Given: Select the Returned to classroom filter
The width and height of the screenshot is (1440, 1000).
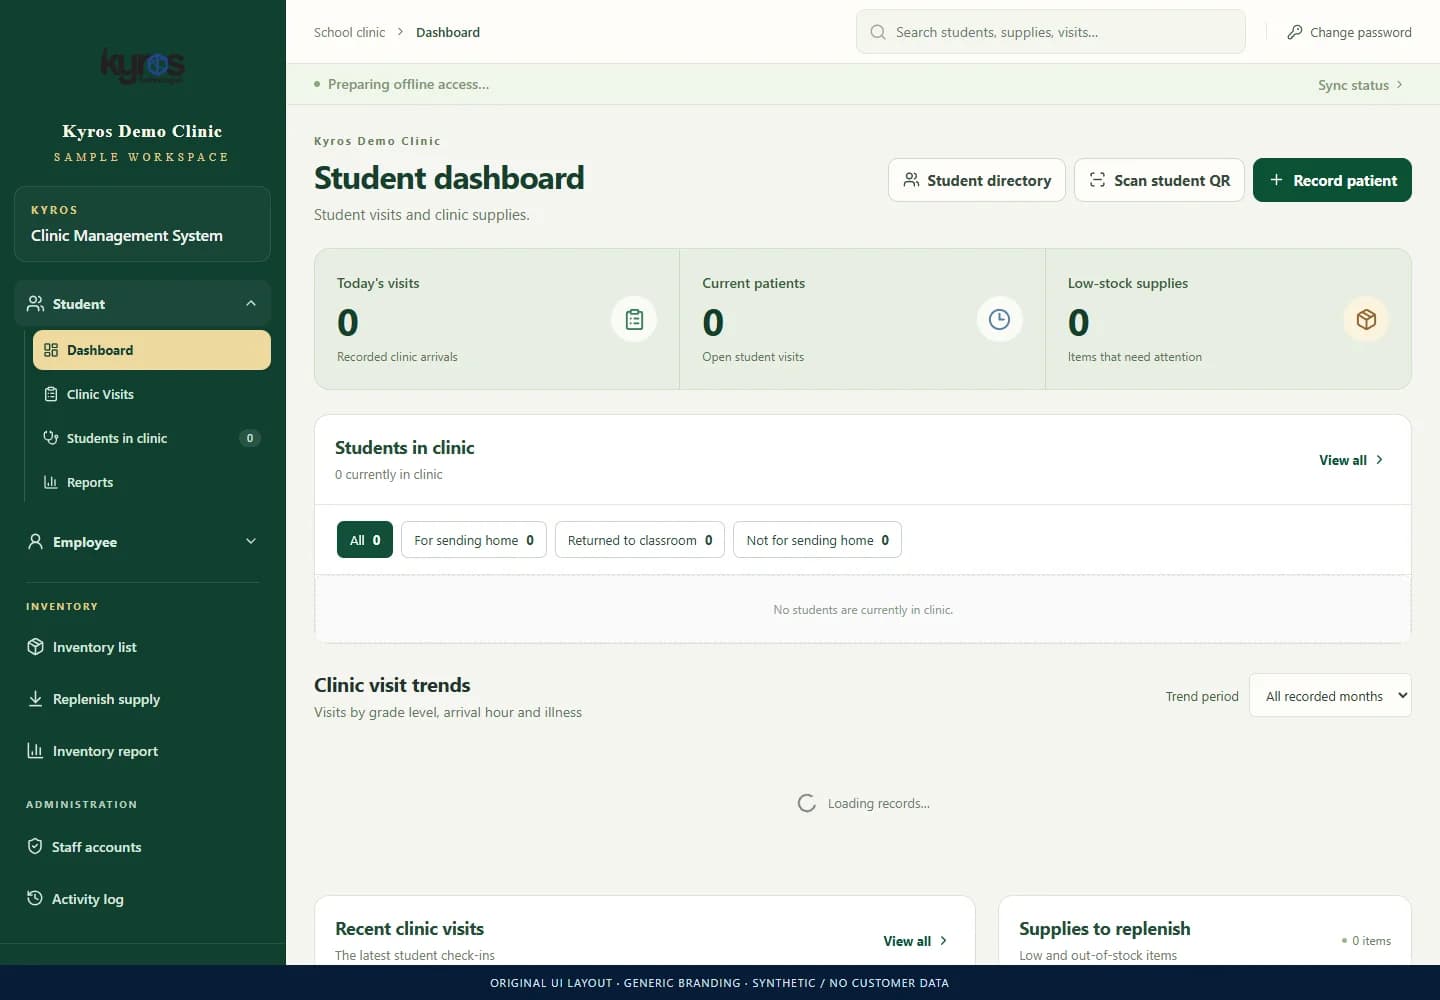Looking at the screenshot, I should [640, 540].
